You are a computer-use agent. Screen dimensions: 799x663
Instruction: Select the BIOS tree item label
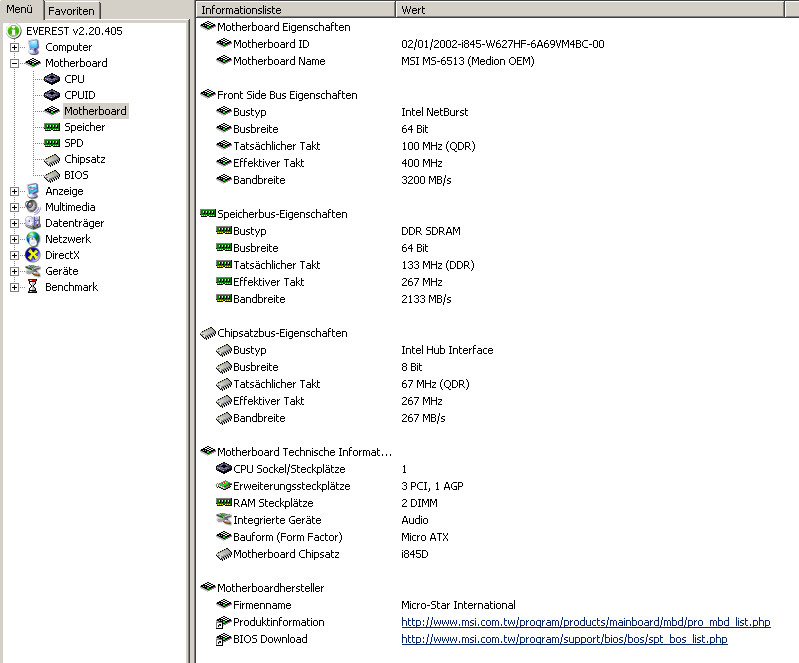tap(76, 175)
